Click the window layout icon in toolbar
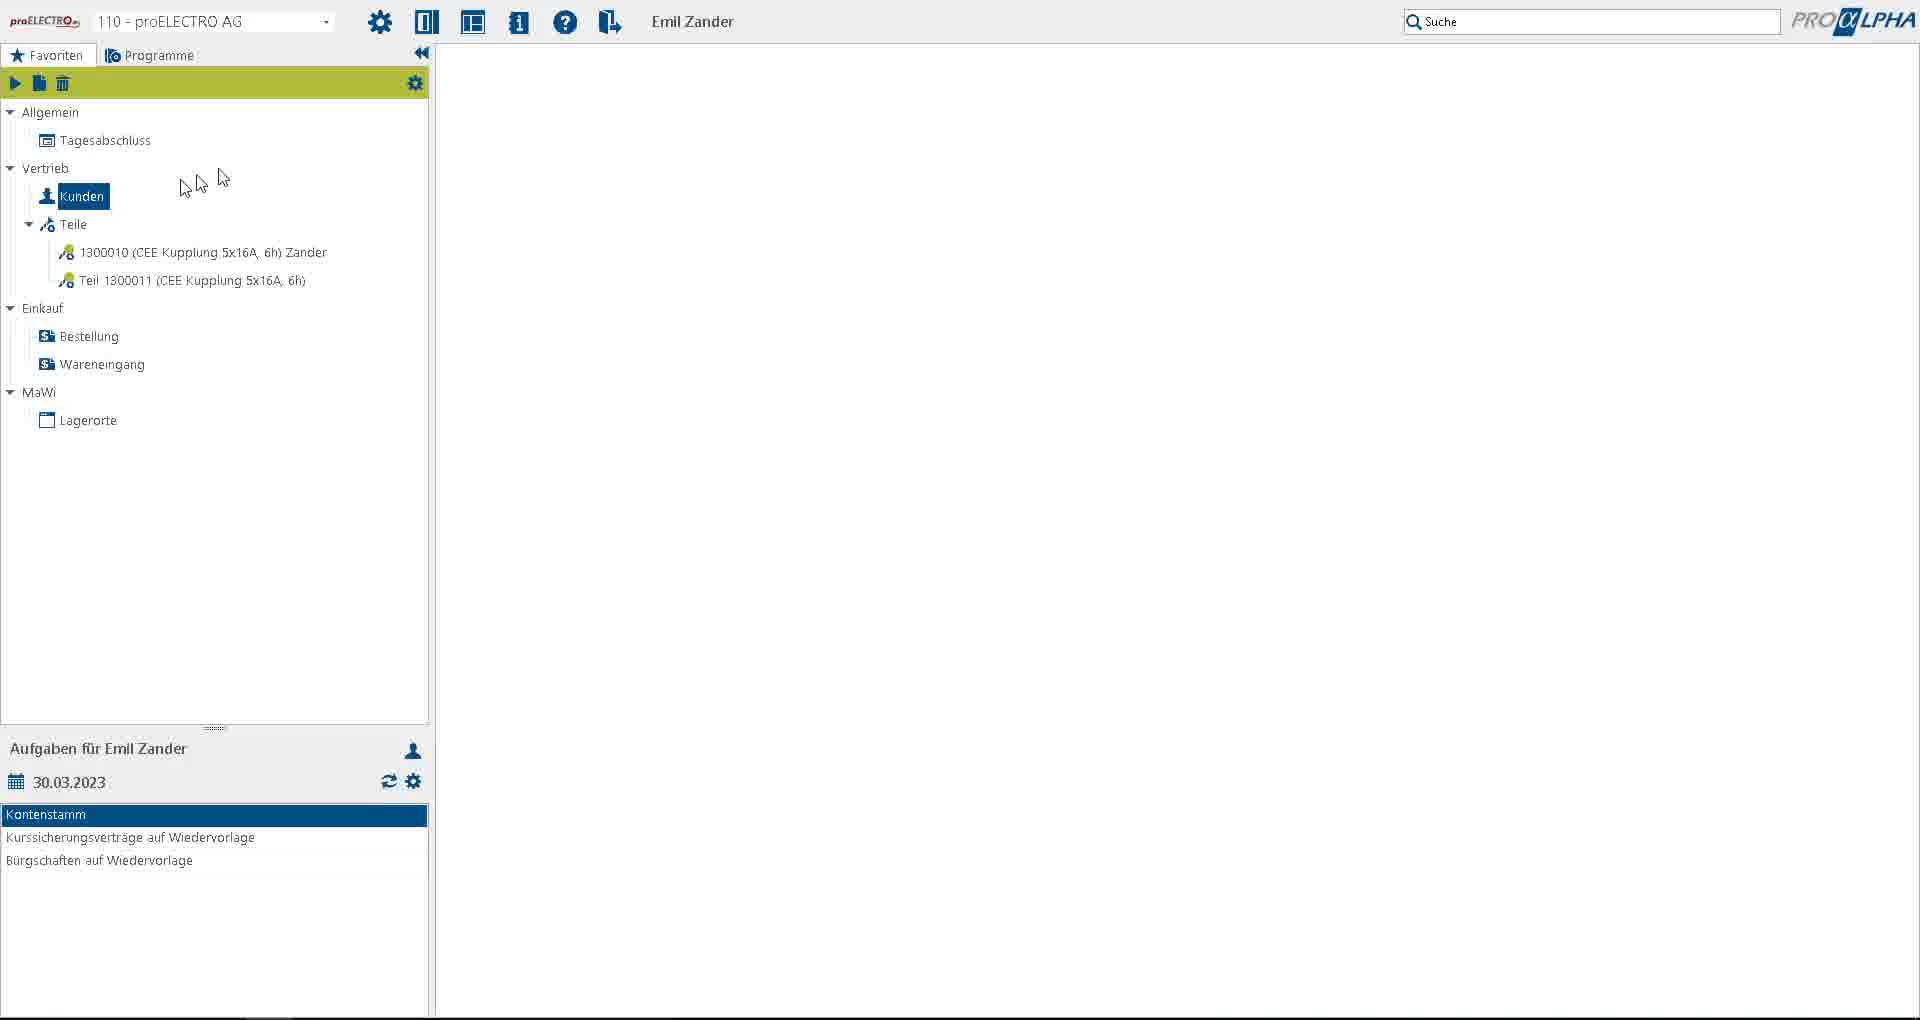 (x=473, y=22)
